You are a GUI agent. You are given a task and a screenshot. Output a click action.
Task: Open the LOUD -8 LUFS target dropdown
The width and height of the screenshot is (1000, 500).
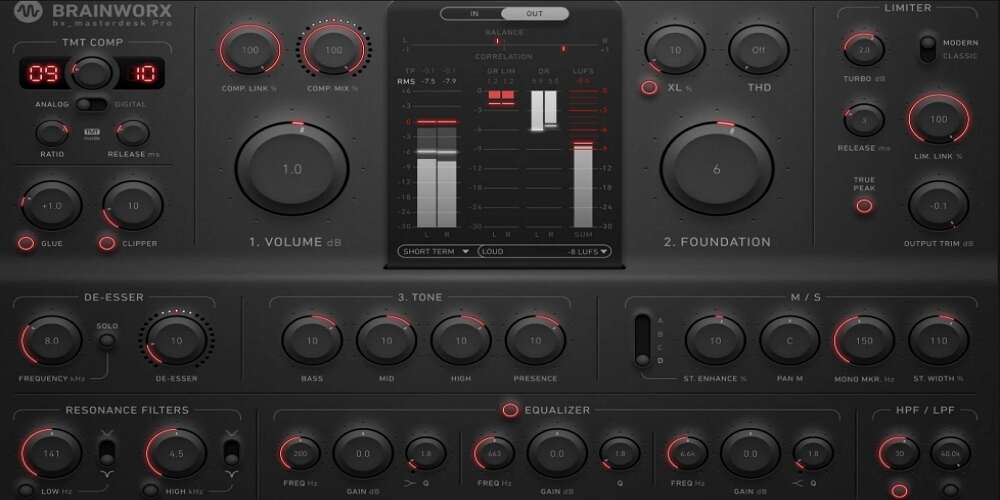544,251
